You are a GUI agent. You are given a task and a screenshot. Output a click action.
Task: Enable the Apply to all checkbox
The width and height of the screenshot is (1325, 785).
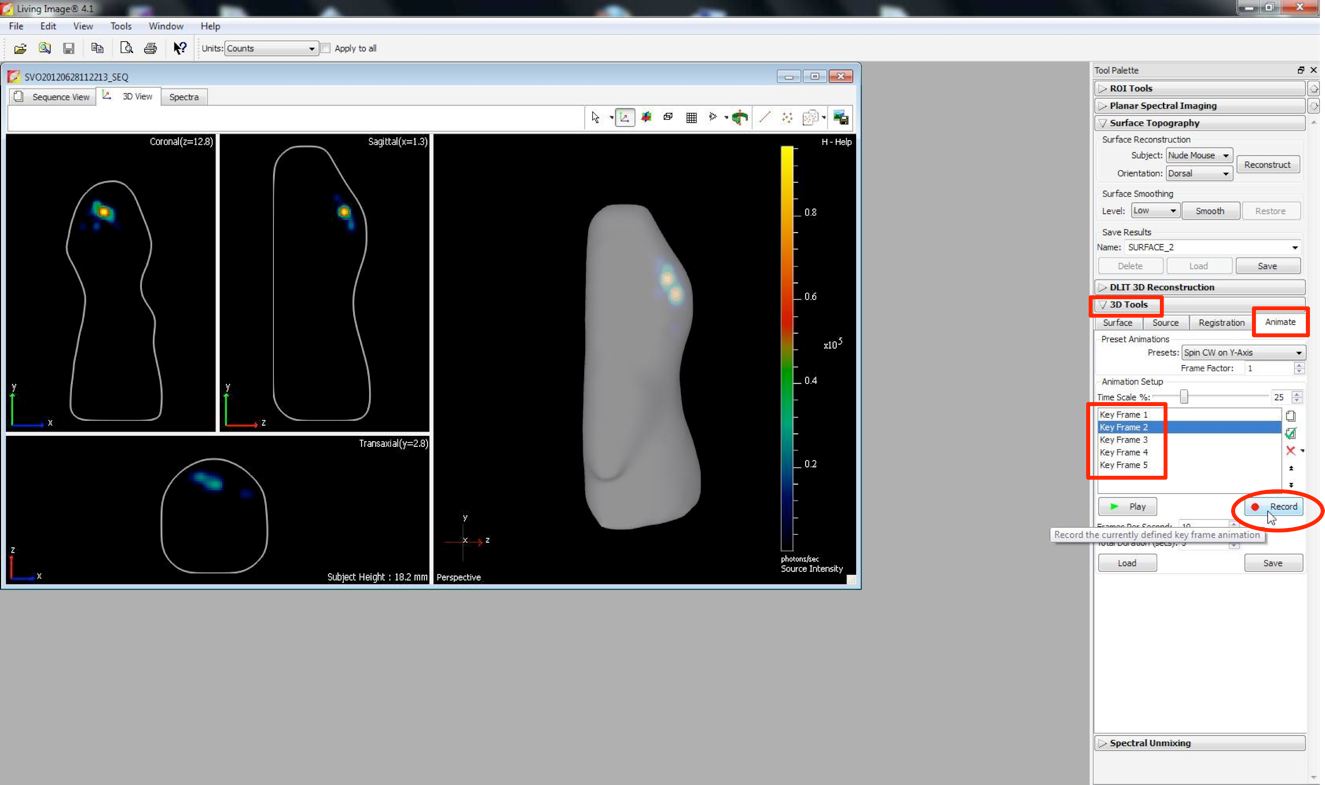[326, 48]
